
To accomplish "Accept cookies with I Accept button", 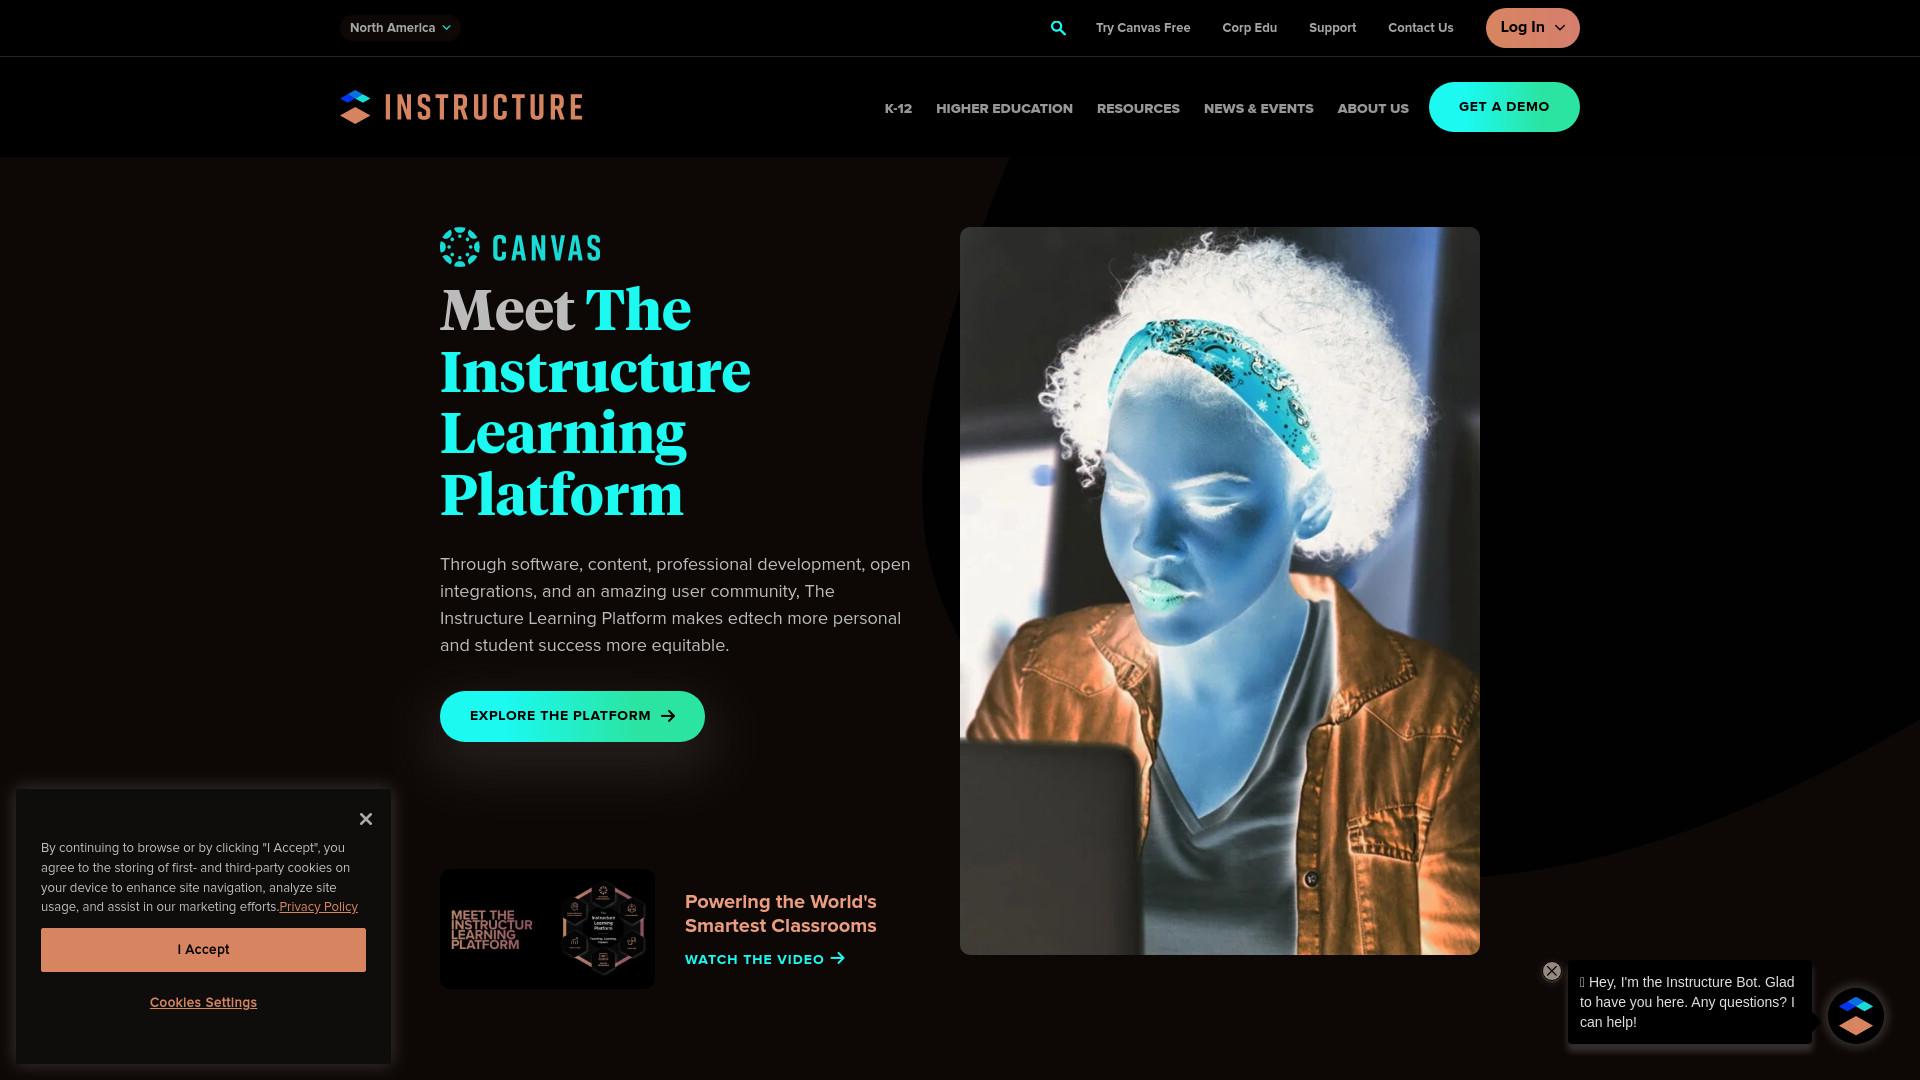I will point(203,950).
